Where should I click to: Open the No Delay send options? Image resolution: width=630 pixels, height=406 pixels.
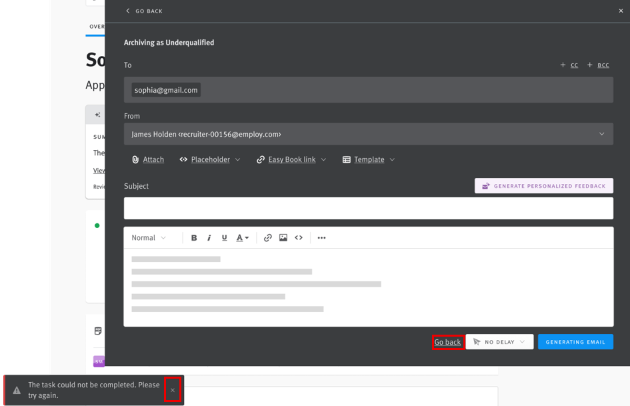pyautogui.click(x=499, y=342)
